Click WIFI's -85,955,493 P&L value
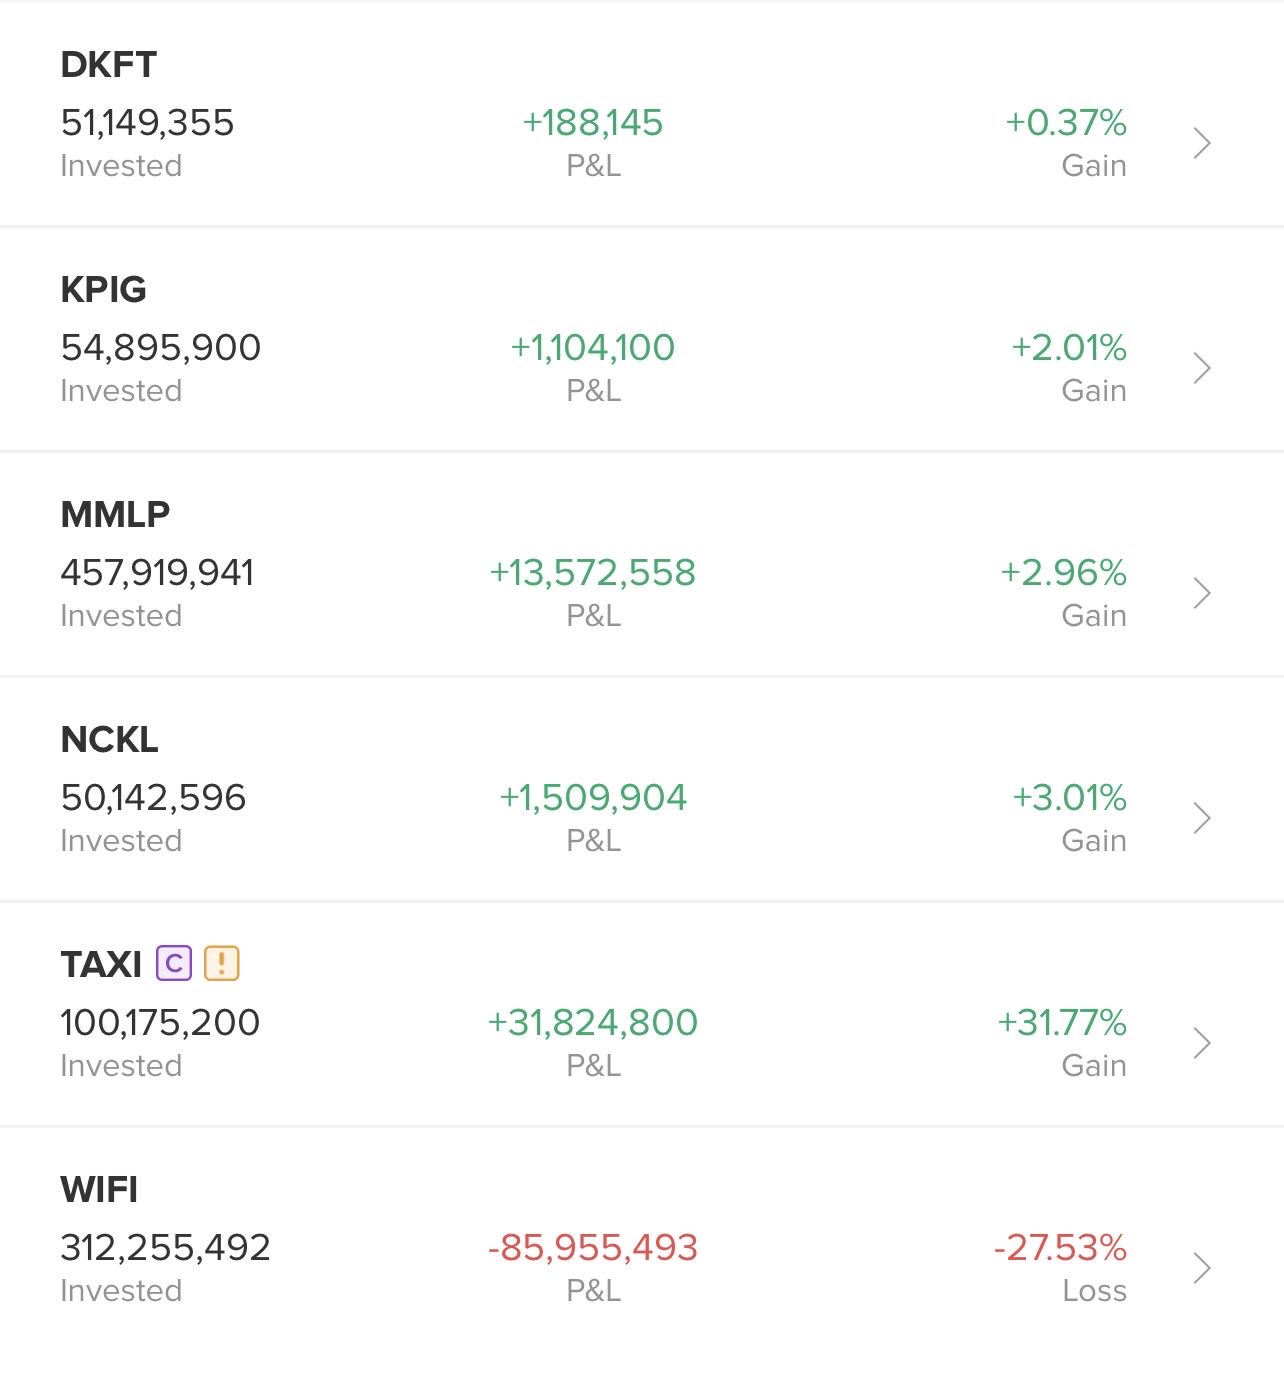Viewport: 1284px width, 1375px height. [593, 1247]
